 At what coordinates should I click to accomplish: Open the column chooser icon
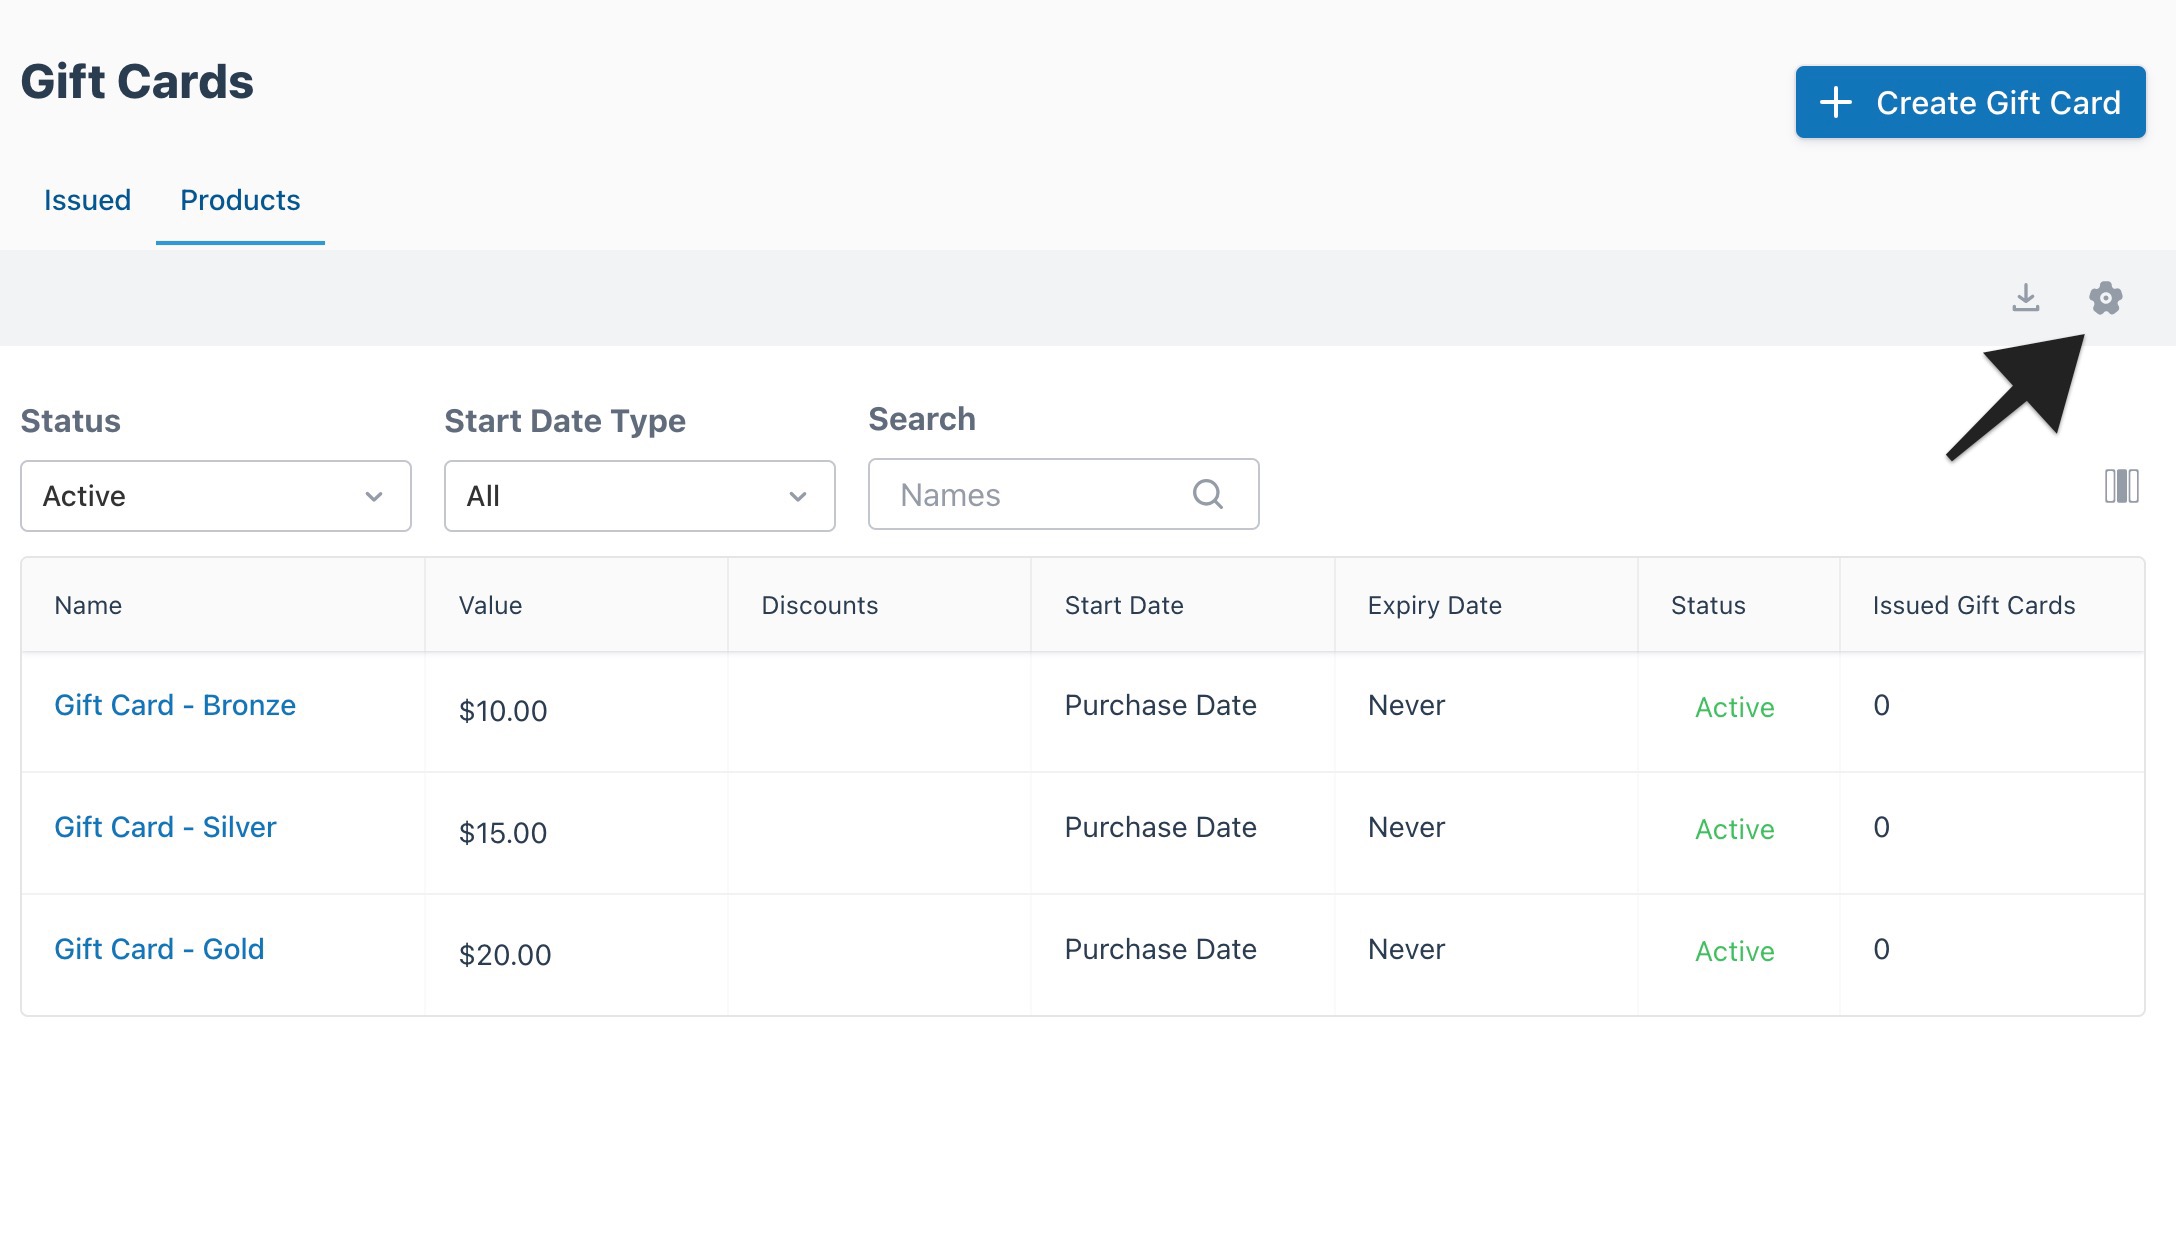(x=2121, y=487)
